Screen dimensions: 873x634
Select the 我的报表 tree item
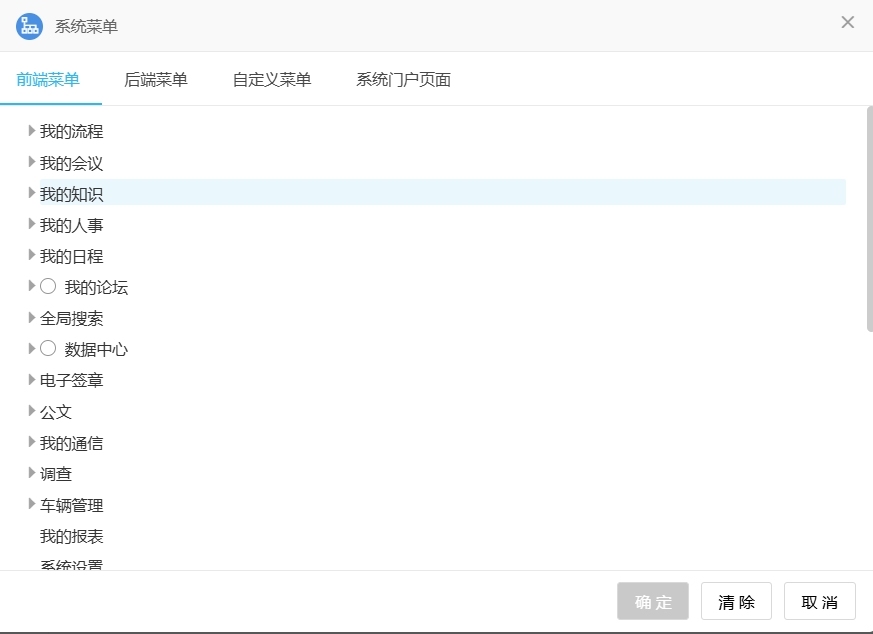[x=71, y=537]
